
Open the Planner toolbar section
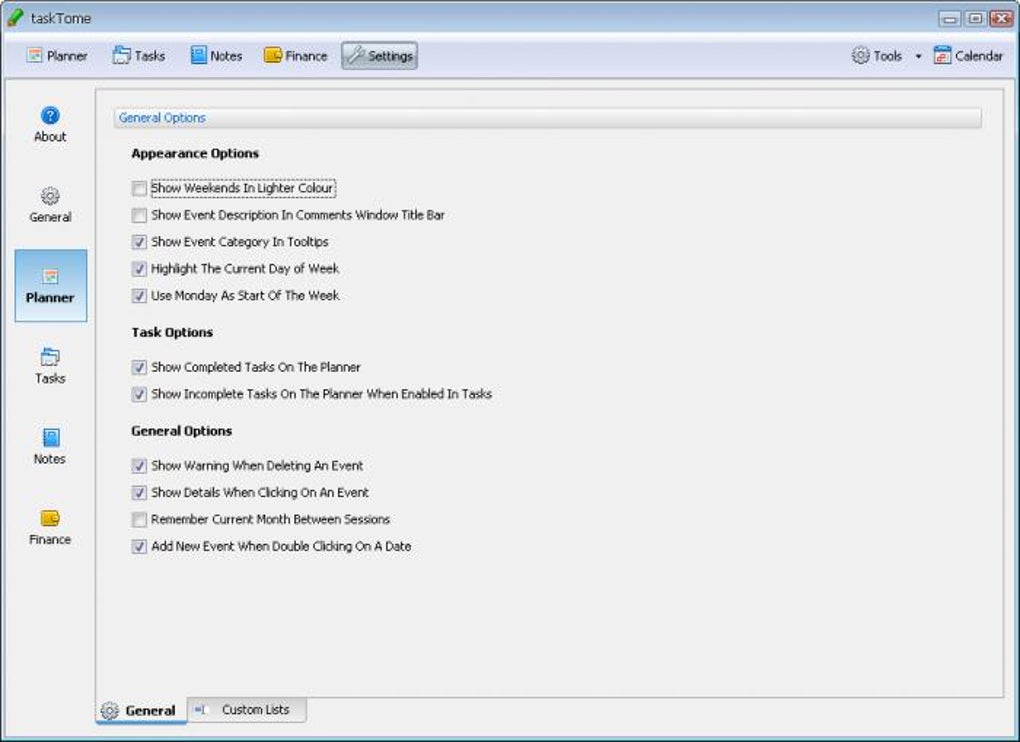(x=57, y=56)
